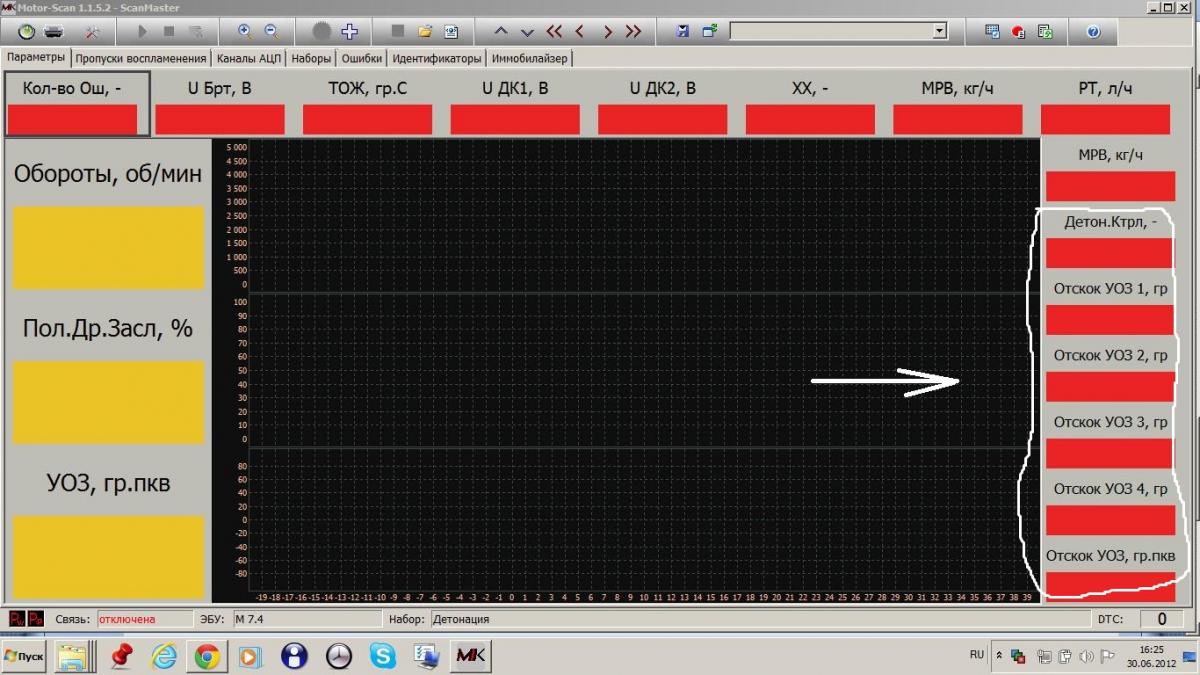1200x675 pixels.
Task: Click the УОЗ, гр.пкв label
Action: tap(108, 483)
